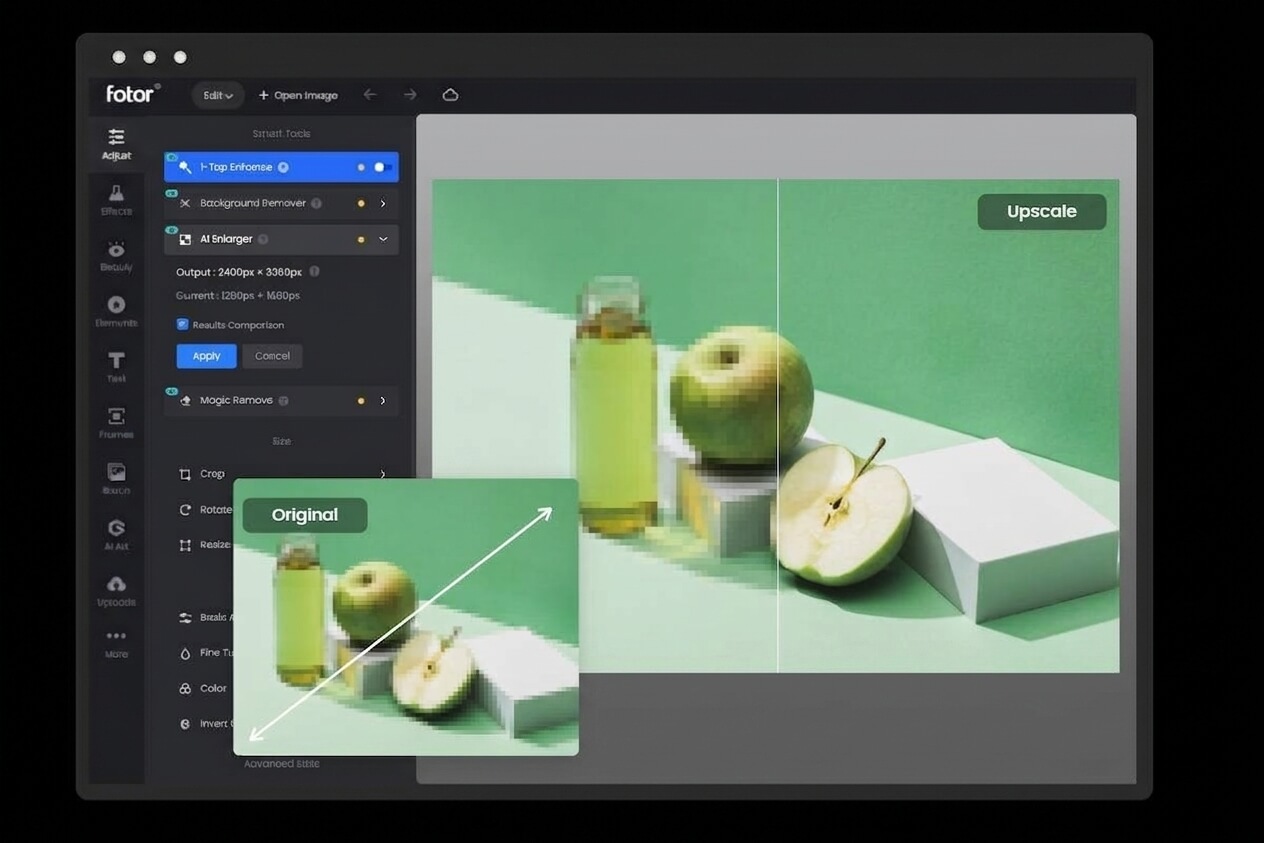Open the Fine Tune droplet option
Viewport: 1264px width, 843px height.
pyautogui.click(x=205, y=653)
